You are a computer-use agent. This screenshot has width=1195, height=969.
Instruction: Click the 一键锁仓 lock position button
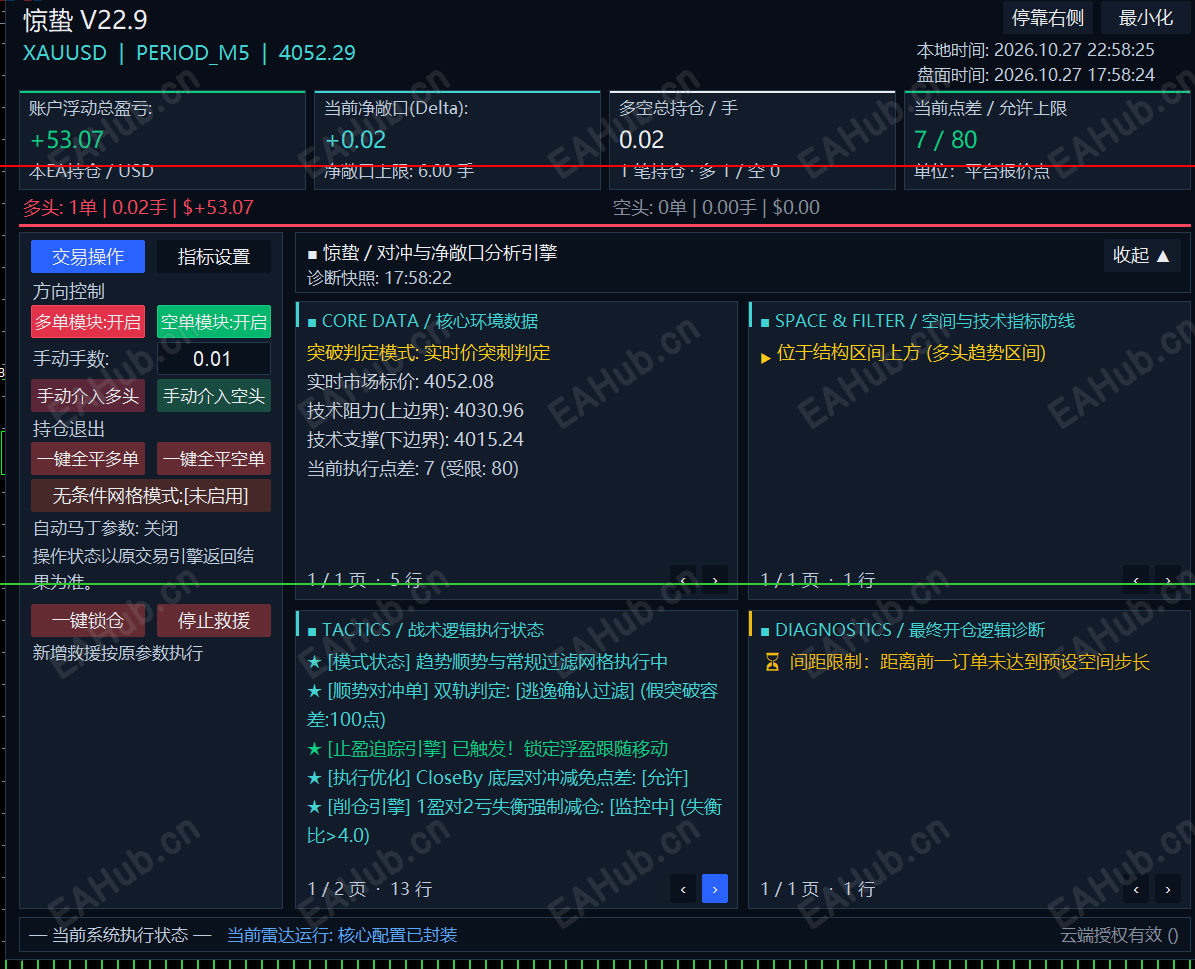pyautogui.click(x=88, y=621)
